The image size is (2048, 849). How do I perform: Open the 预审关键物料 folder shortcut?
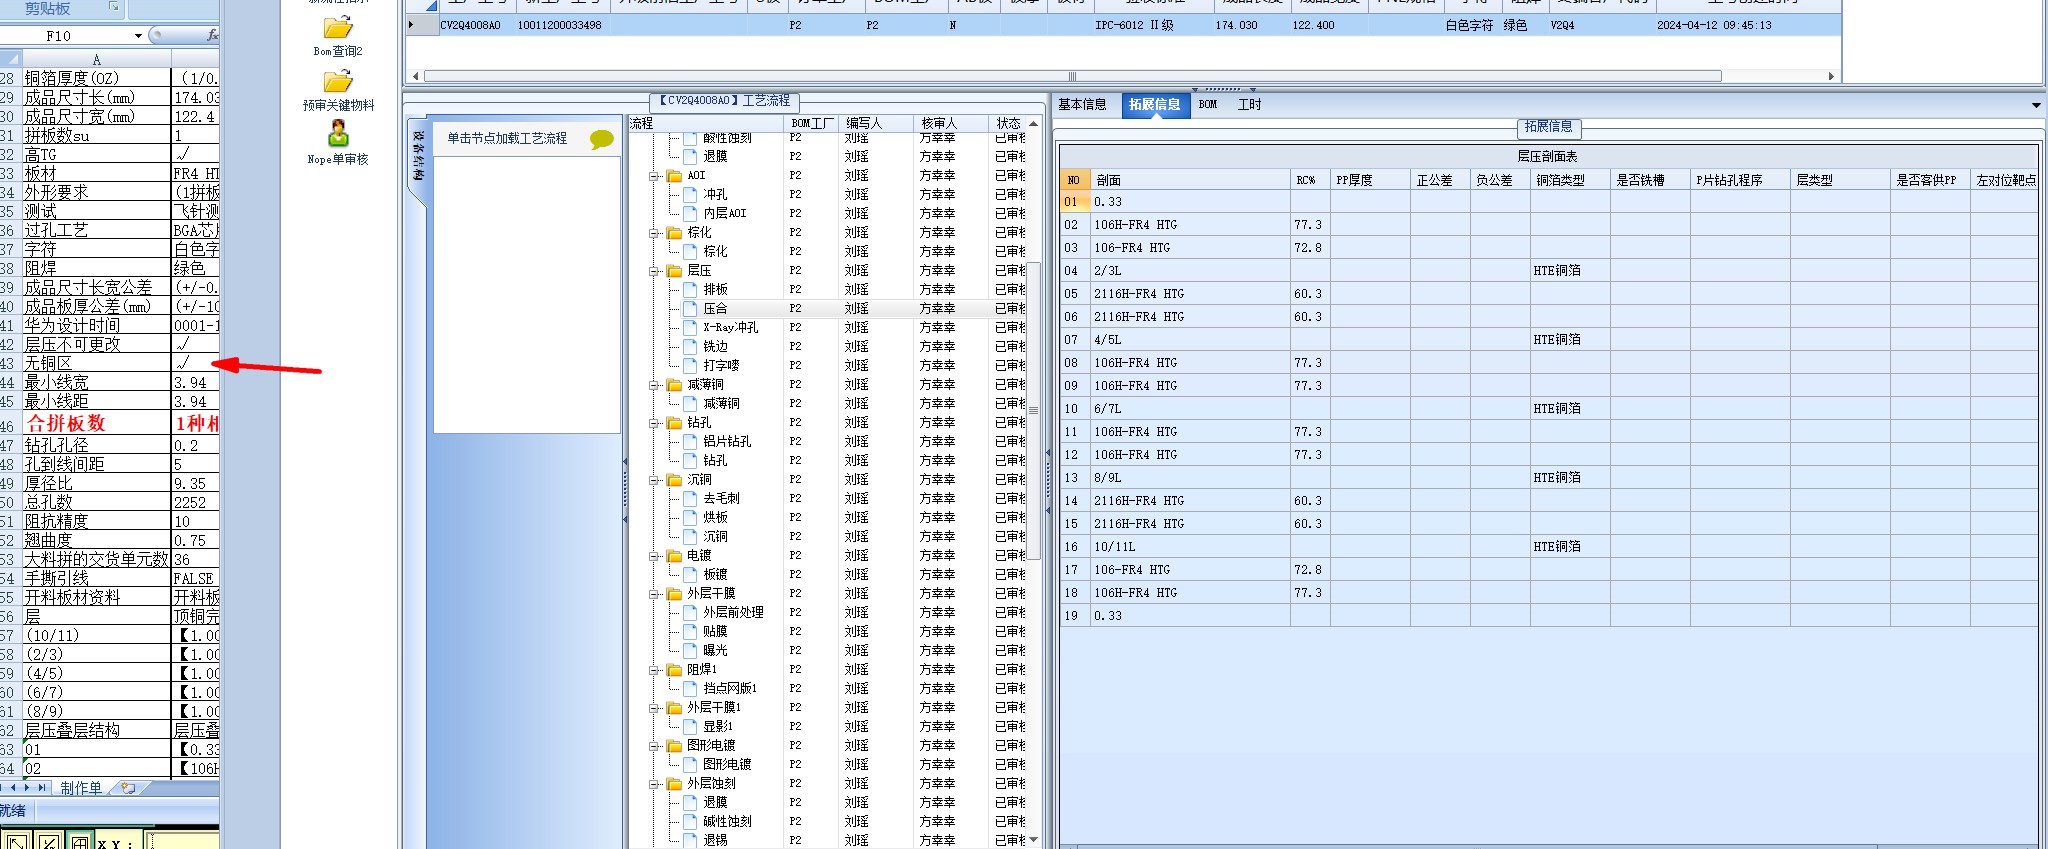[338, 81]
